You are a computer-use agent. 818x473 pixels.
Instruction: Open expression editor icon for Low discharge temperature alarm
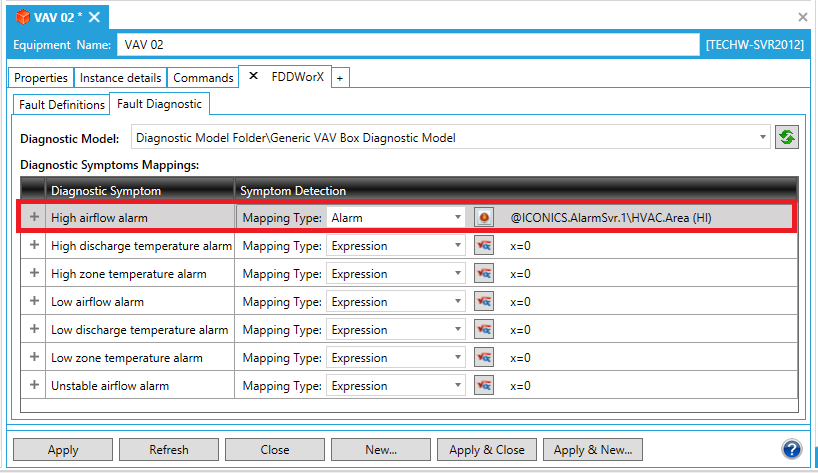click(484, 329)
